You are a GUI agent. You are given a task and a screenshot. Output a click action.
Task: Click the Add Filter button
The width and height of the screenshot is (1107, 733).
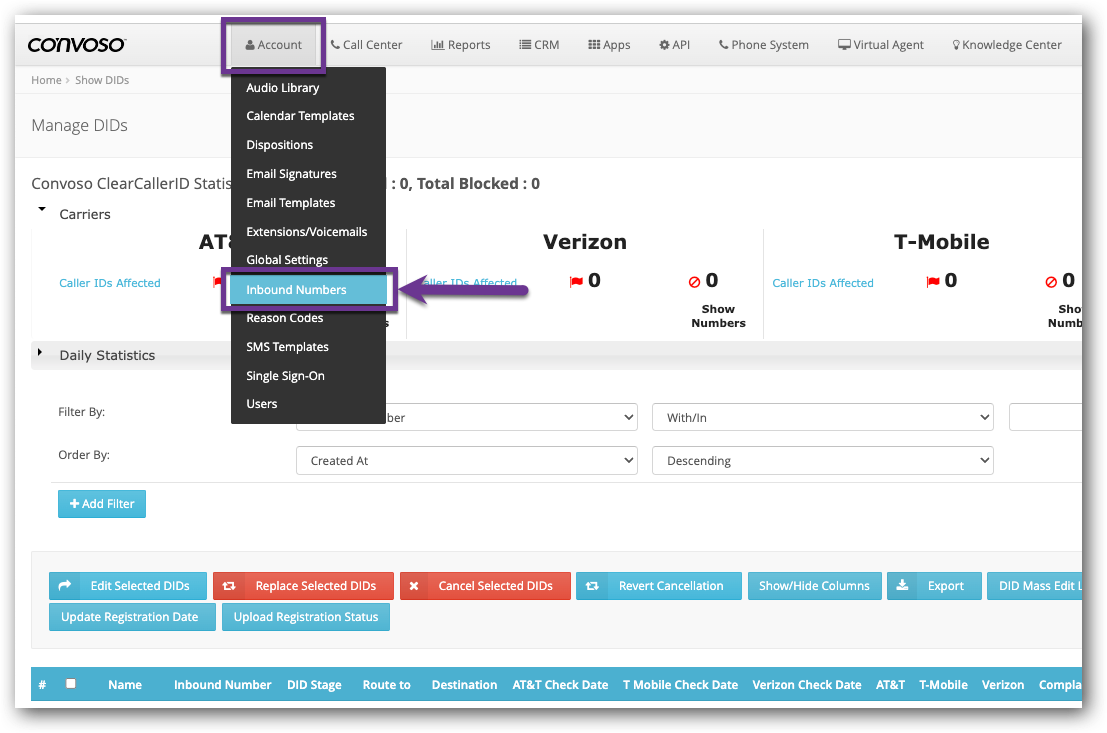(x=102, y=503)
